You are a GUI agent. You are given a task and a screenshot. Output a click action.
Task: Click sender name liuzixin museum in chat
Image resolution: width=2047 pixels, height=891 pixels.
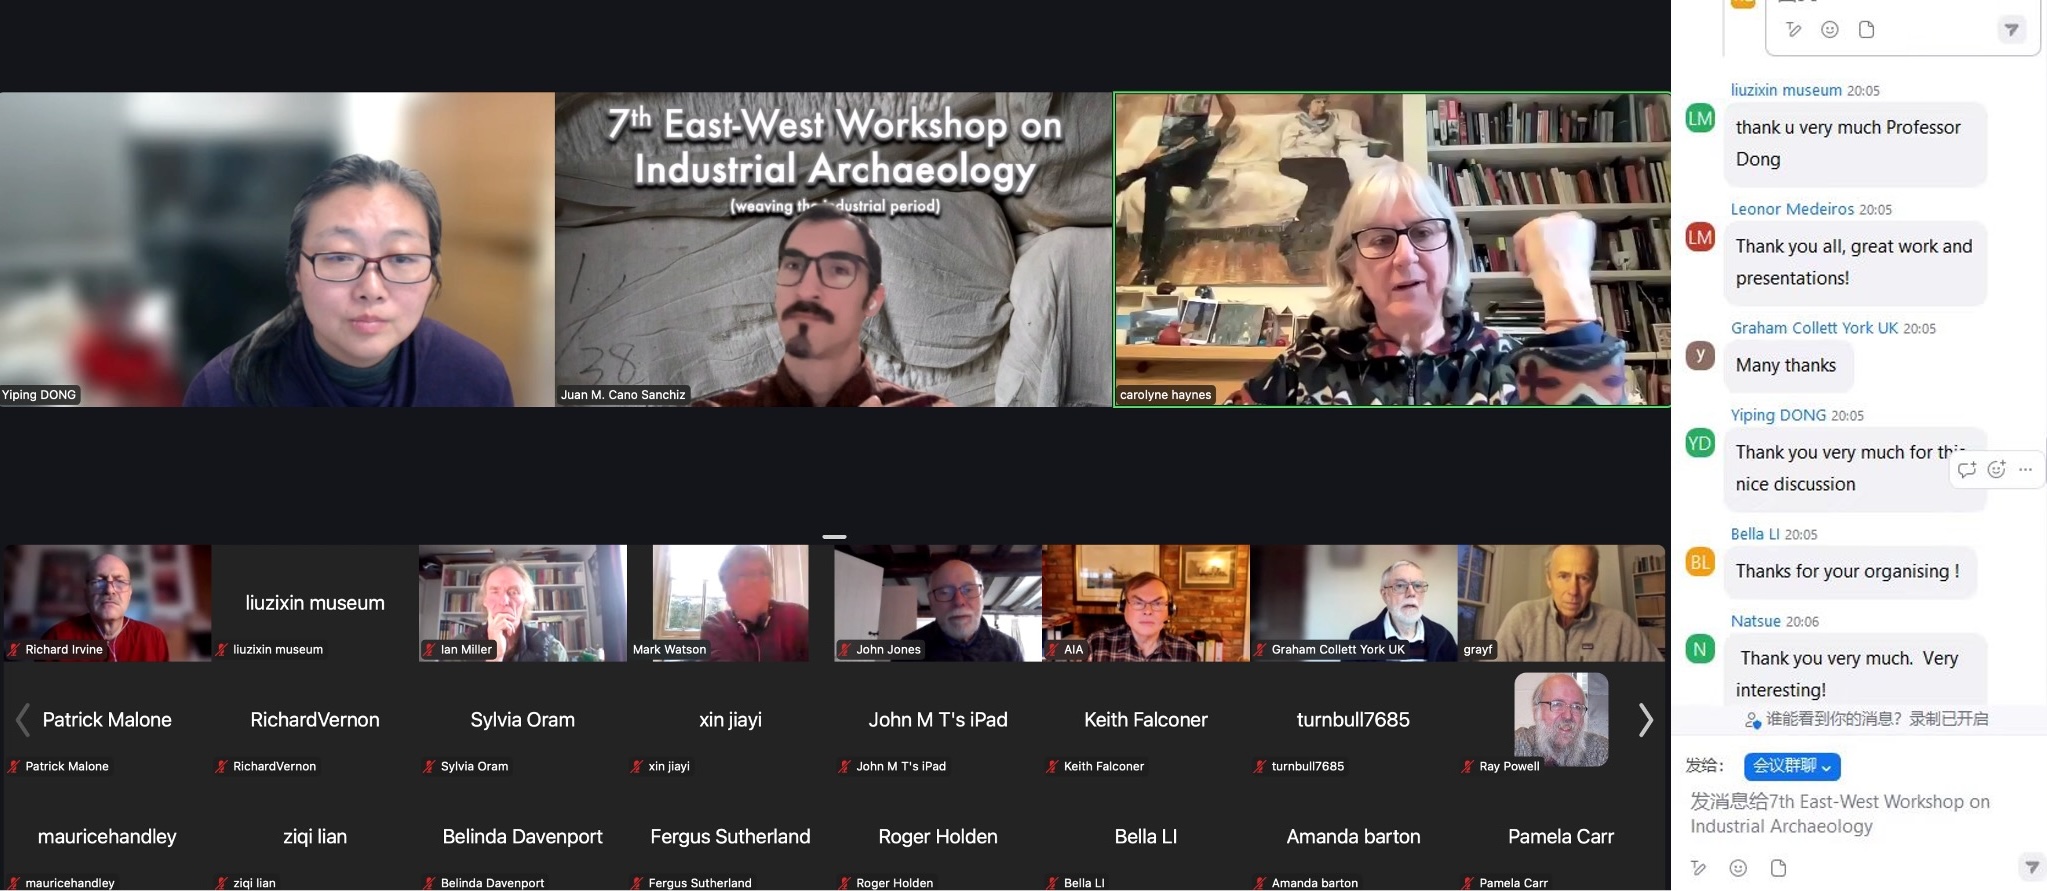(x=1786, y=90)
